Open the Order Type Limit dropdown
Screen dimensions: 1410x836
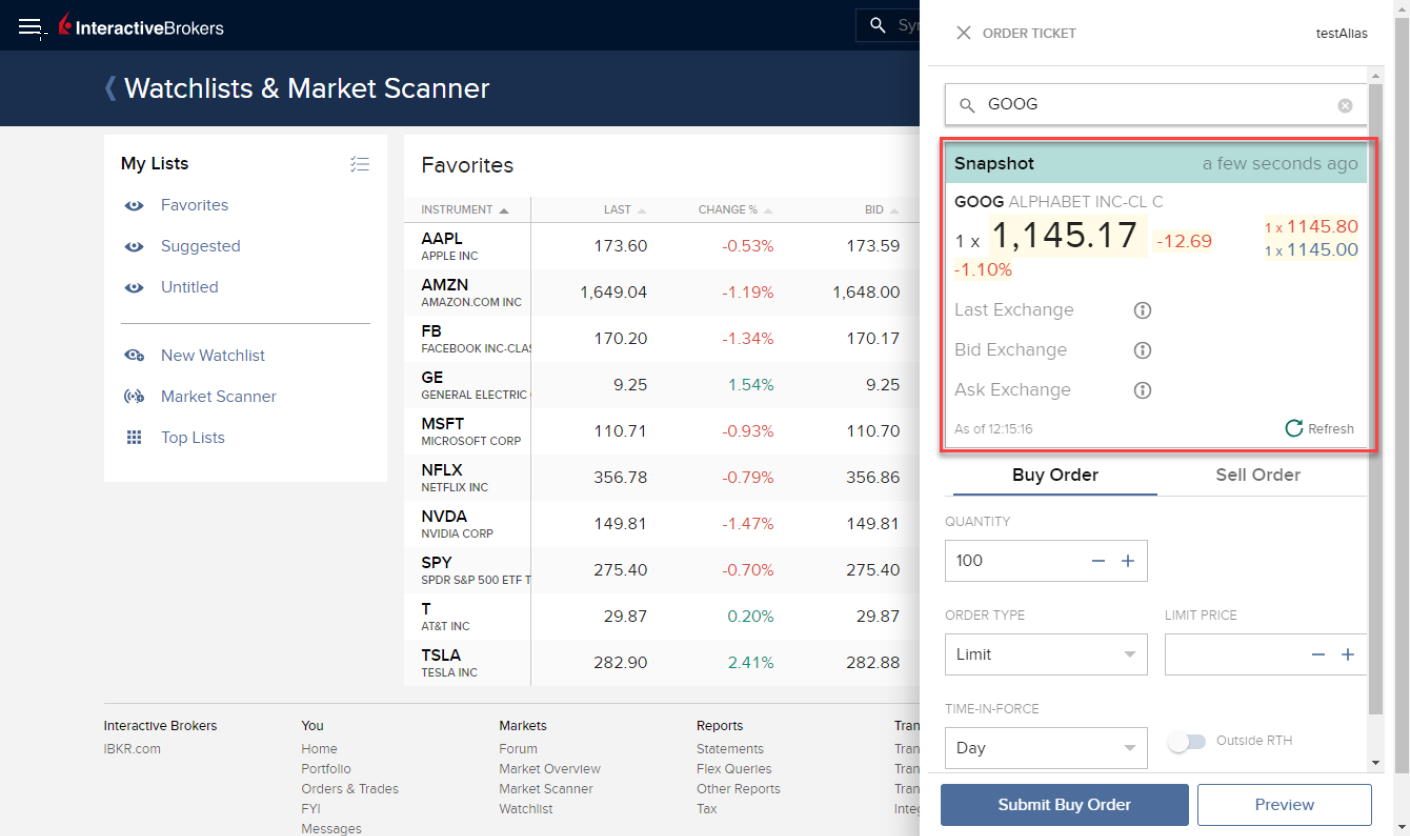[1046, 655]
